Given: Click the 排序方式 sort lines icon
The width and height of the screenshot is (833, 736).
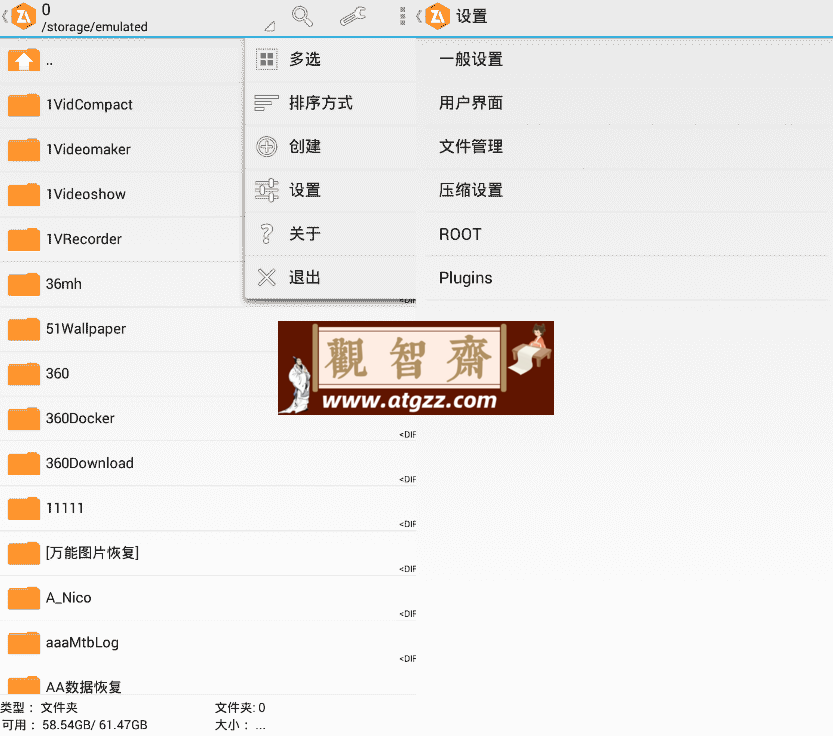Looking at the screenshot, I should [267, 103].
